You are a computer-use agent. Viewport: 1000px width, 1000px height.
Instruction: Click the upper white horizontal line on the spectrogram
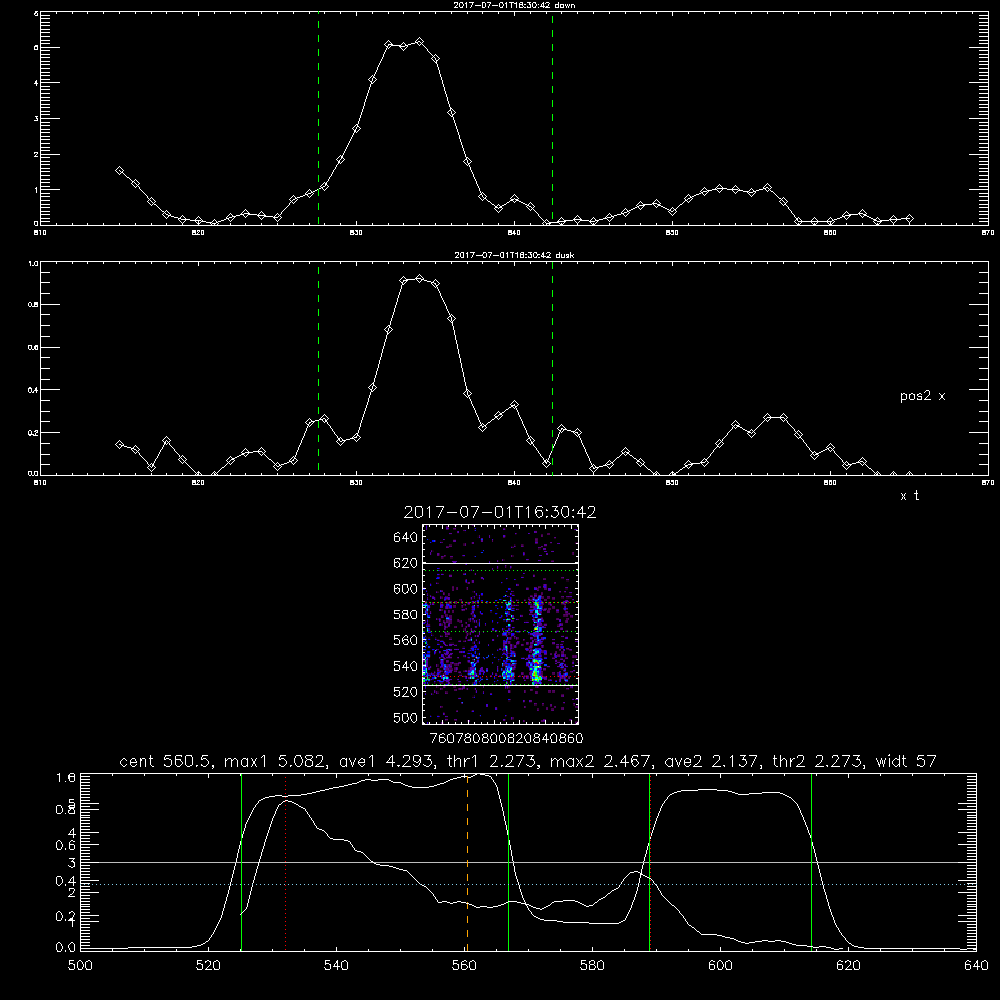(x=501, y=563)
